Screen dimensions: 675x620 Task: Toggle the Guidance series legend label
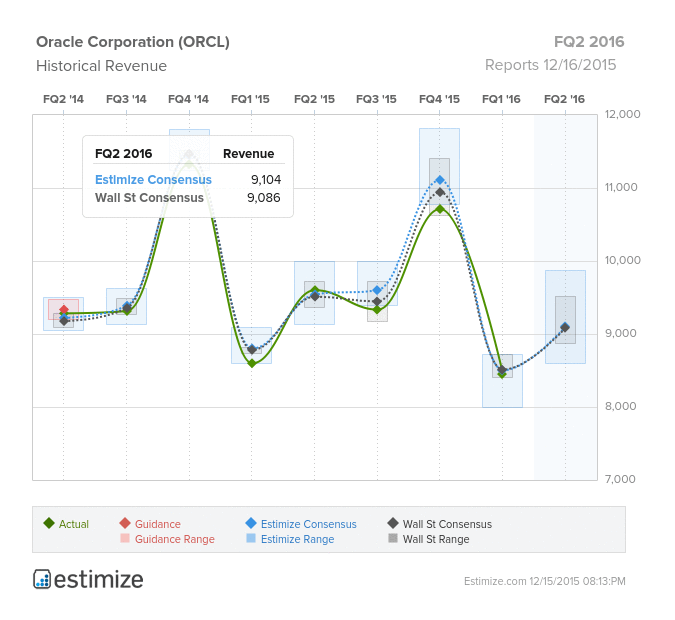158,524
